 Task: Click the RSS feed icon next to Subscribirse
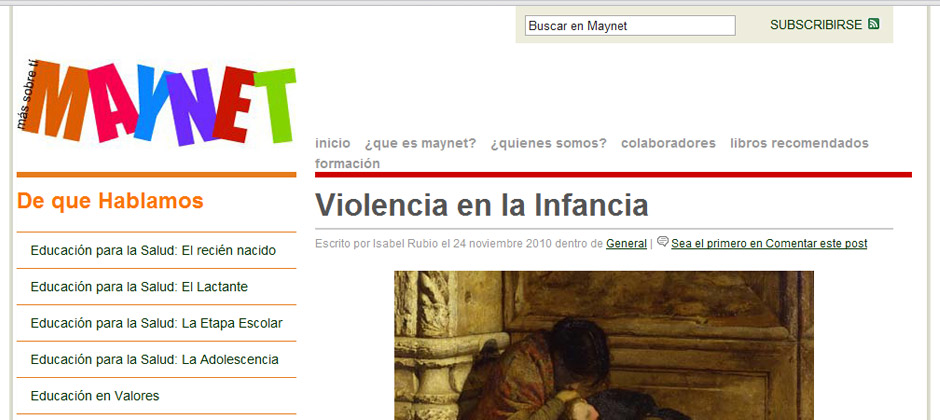(873, 25)
